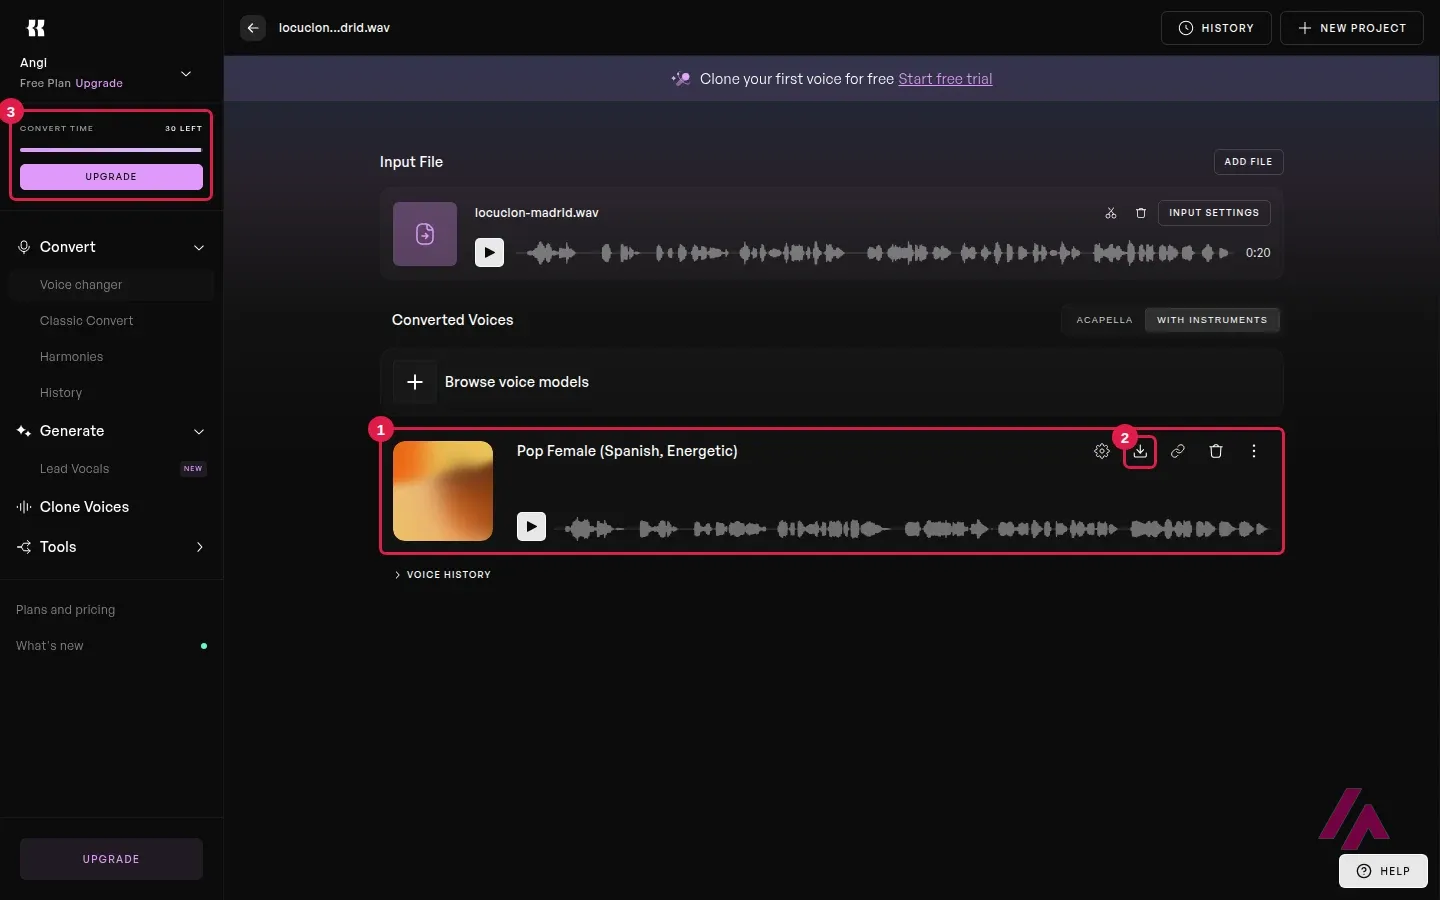Download the Pop Female converted voice
Screen dimensions: 1440x900
click(1140, 452)
